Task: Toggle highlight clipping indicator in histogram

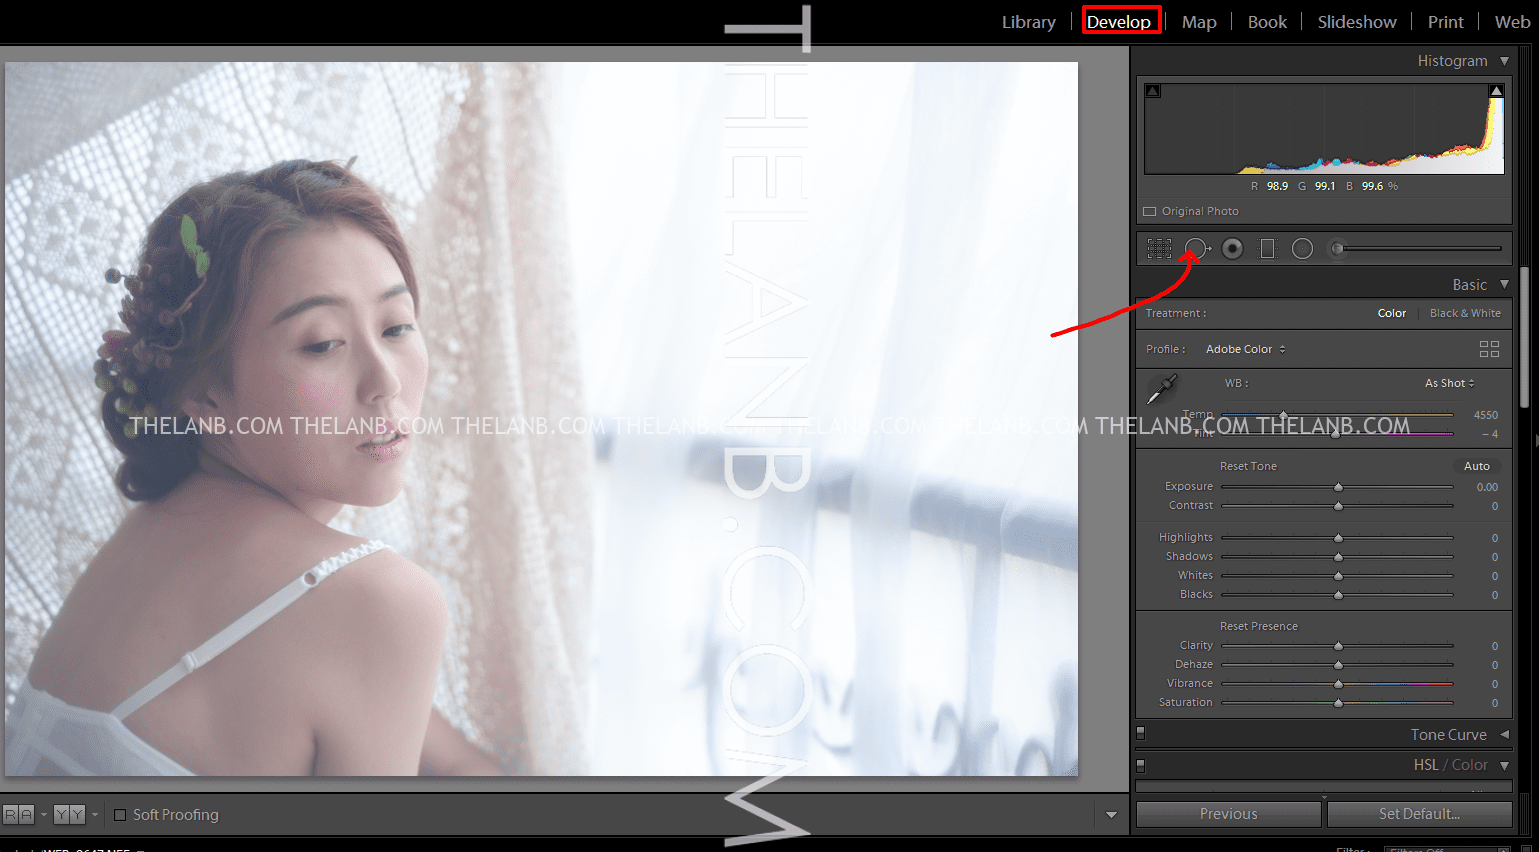Action: click(x=1496, y=91)
